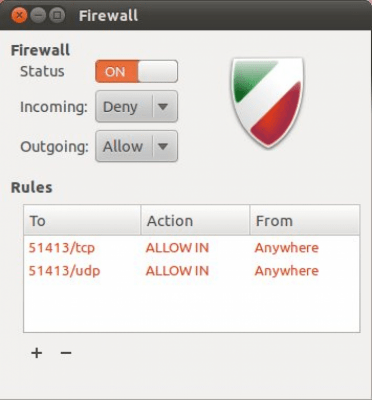Open the Incoming Deny dropdown
Image resolution: width=372 pixels, height=400 pixels.
[136, 107]
